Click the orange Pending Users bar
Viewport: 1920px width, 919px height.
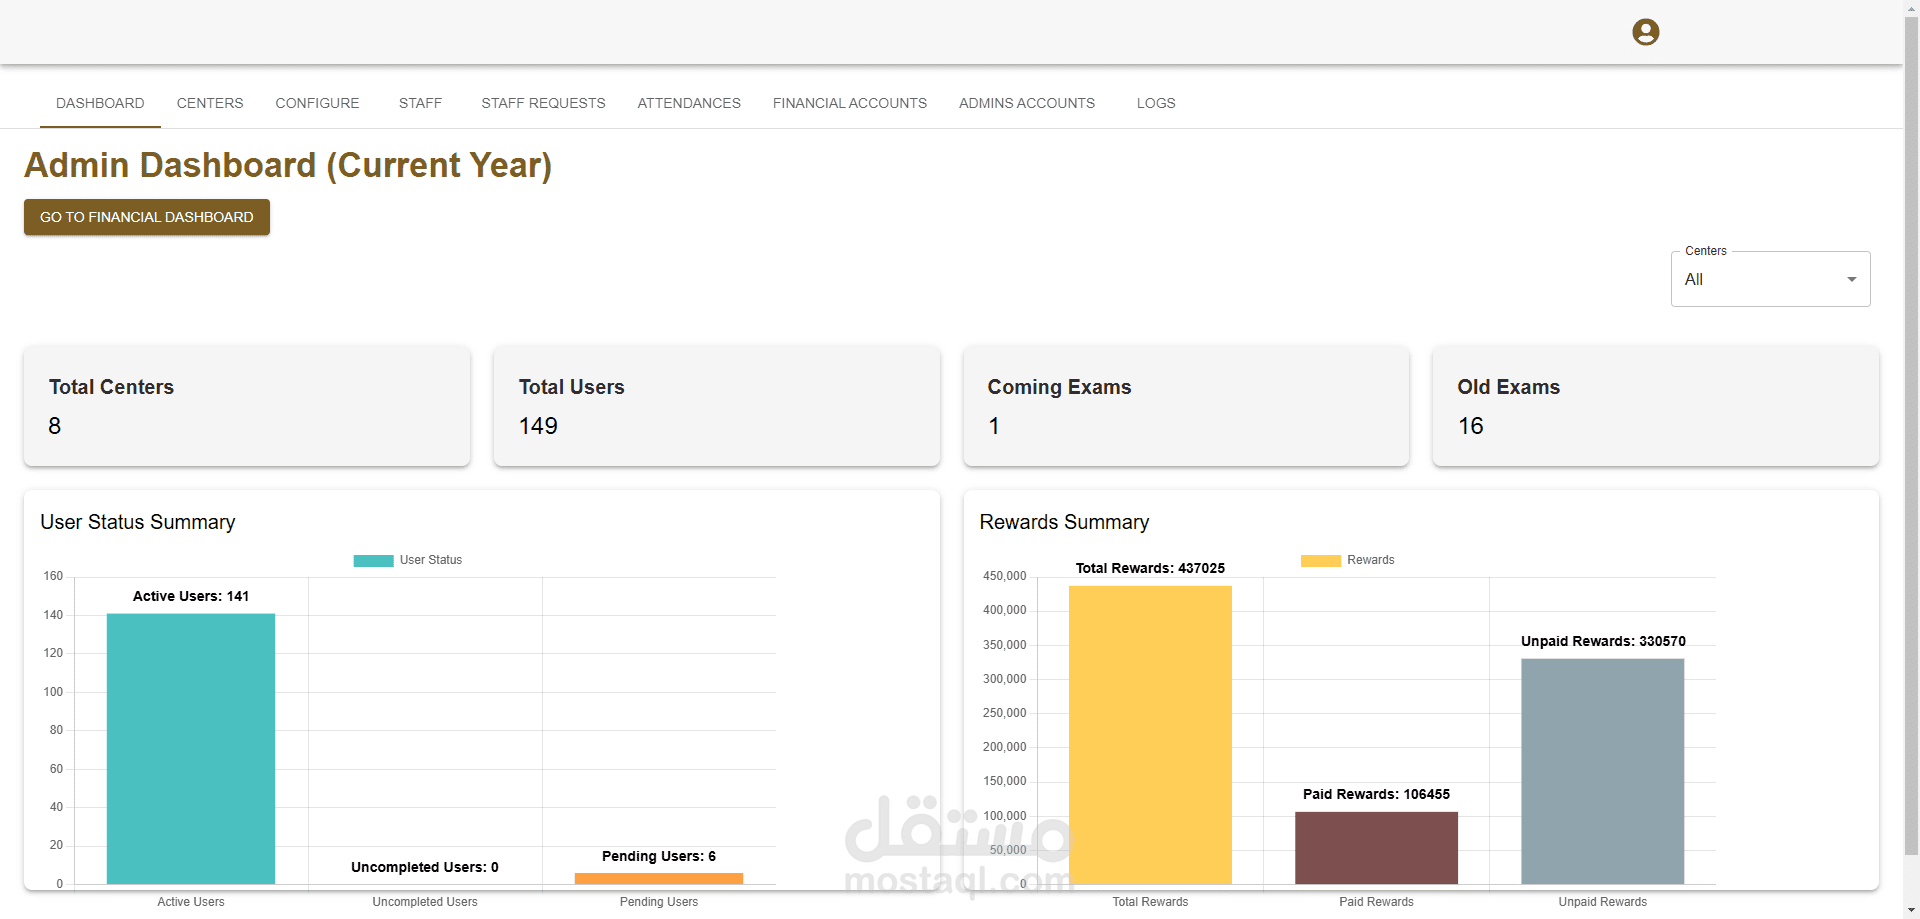point(659,878)
